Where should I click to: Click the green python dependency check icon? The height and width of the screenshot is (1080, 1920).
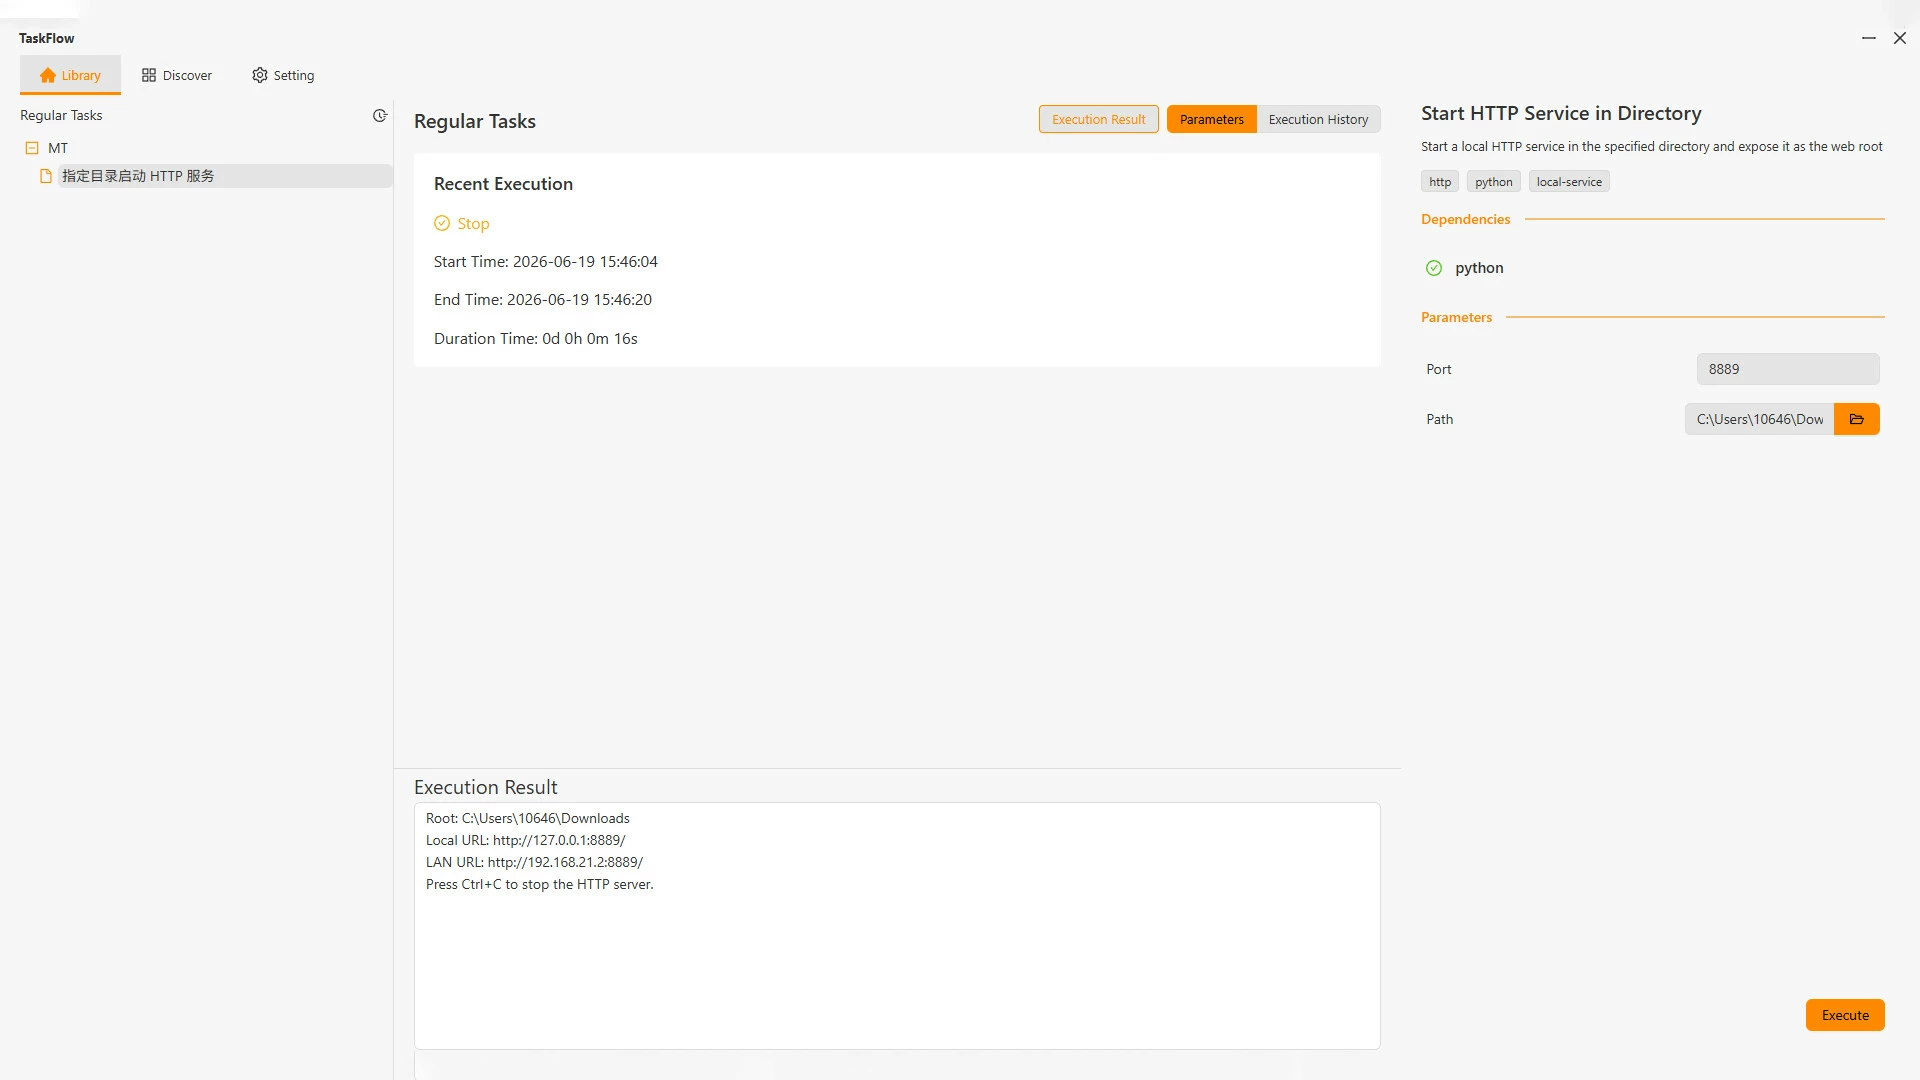(1434, 268)
